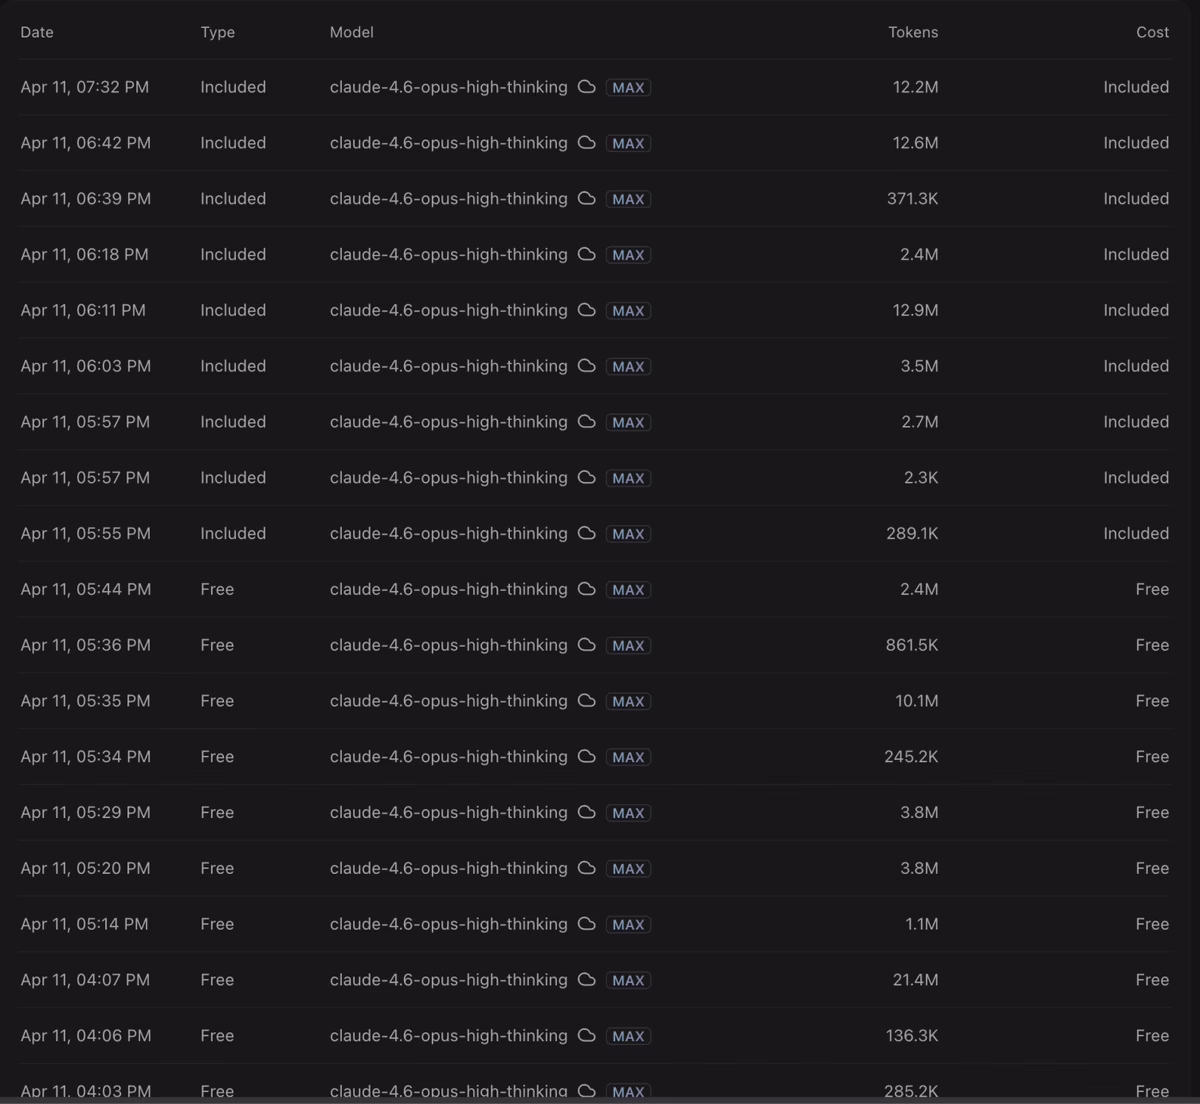Select the date 'Apr 11, 06:03 PM'
This screenshot has width=1200, height=1104.
(86, 366)
